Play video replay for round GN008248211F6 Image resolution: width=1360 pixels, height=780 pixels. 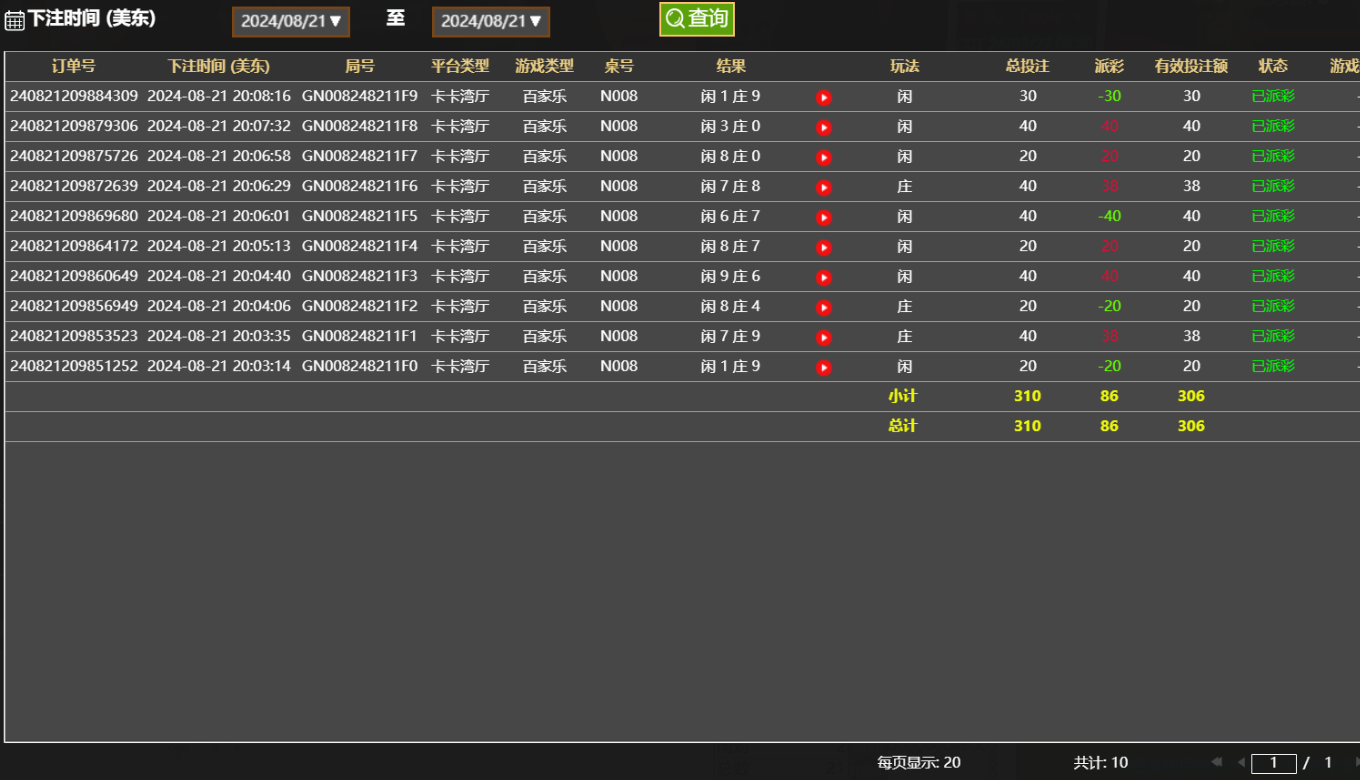pyautogui.click(x=823, y=188)
